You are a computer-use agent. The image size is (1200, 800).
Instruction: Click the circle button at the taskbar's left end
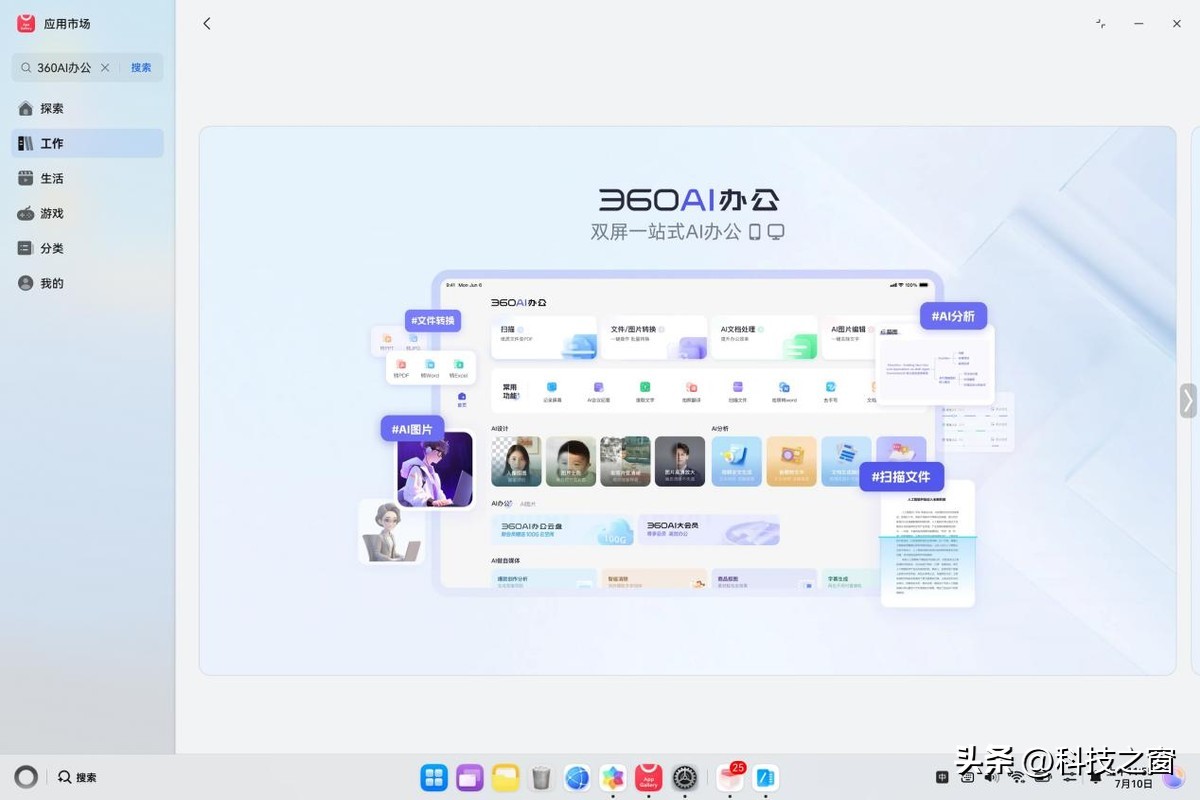click(27, 777)
